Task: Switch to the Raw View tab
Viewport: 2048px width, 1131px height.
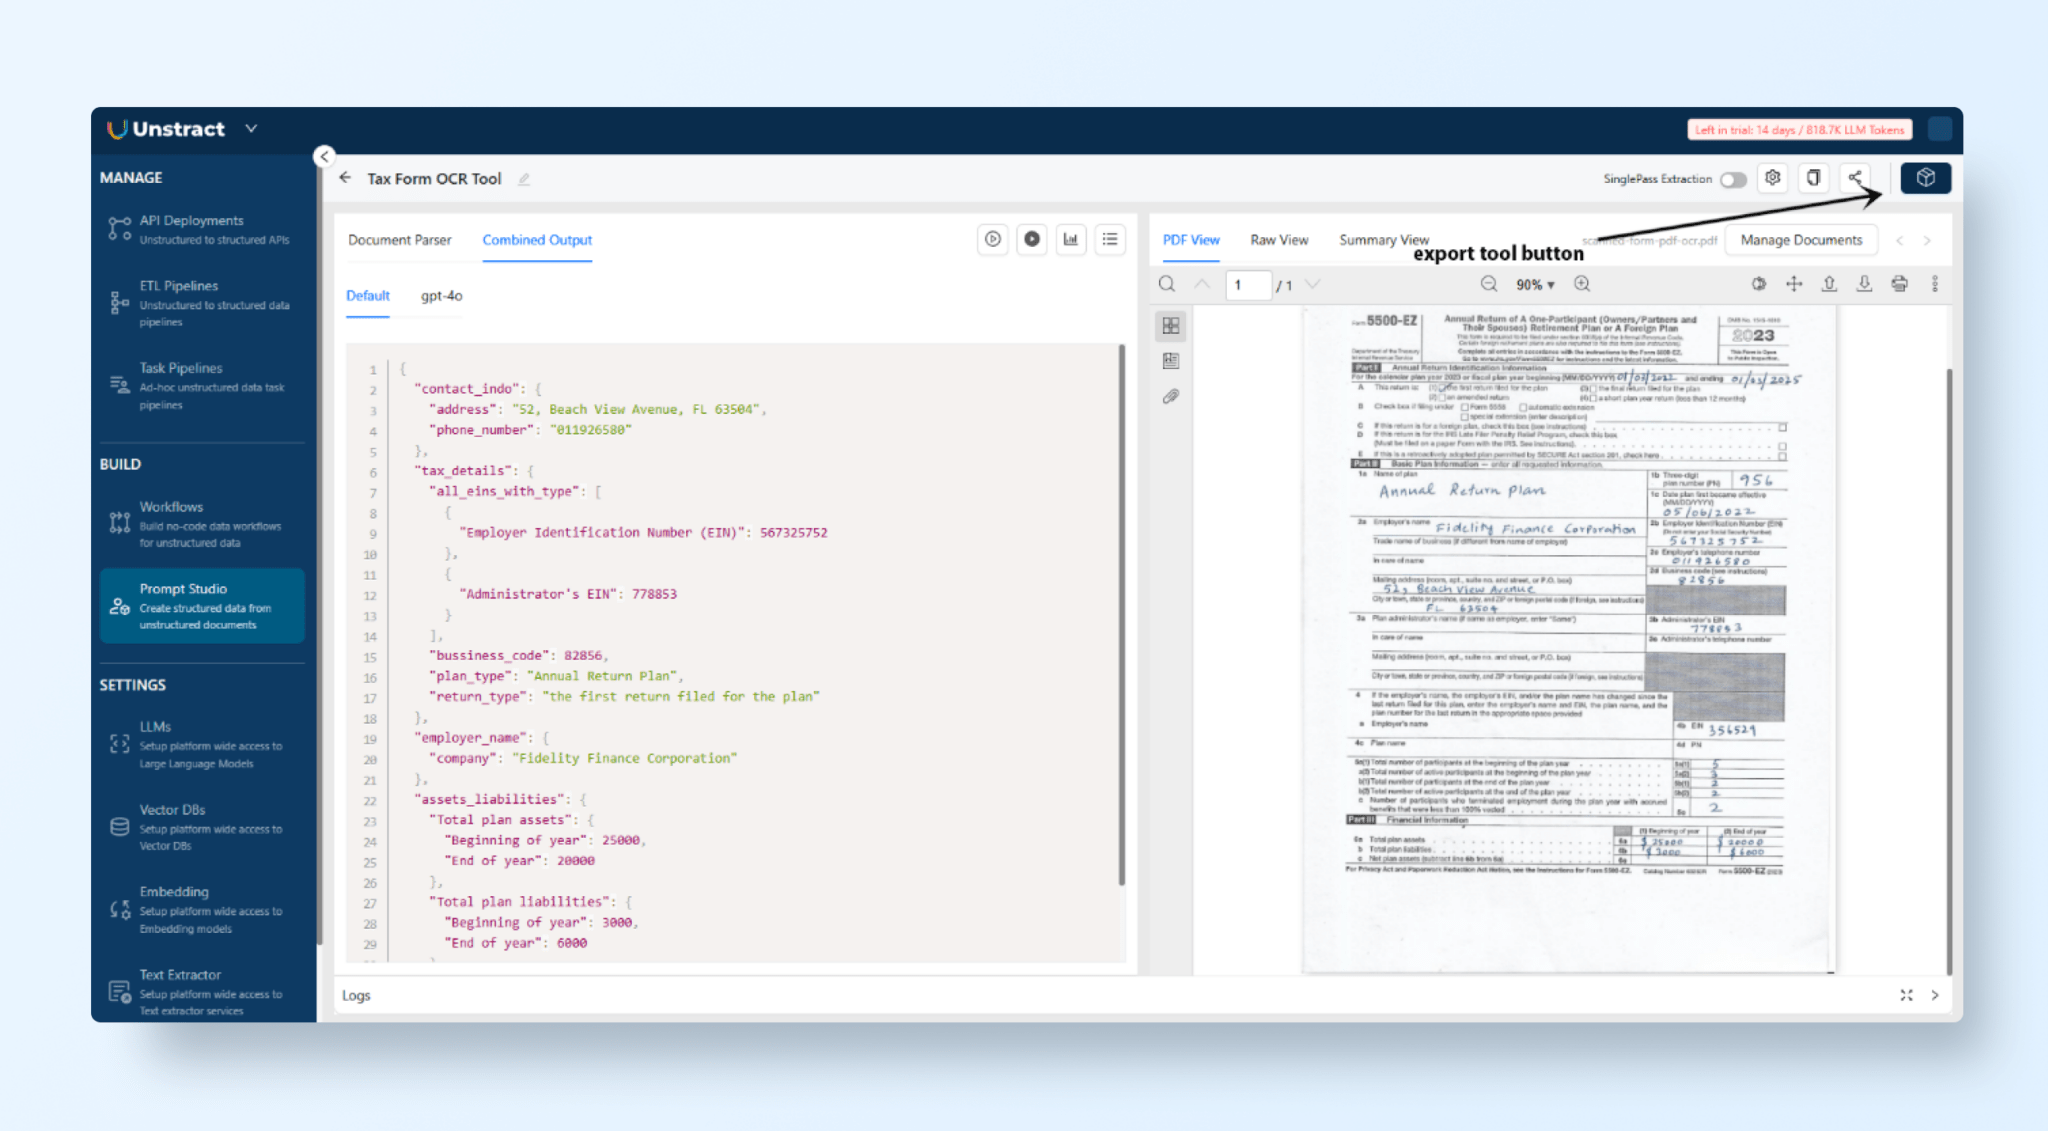Action: click(x=1278, y=240)
